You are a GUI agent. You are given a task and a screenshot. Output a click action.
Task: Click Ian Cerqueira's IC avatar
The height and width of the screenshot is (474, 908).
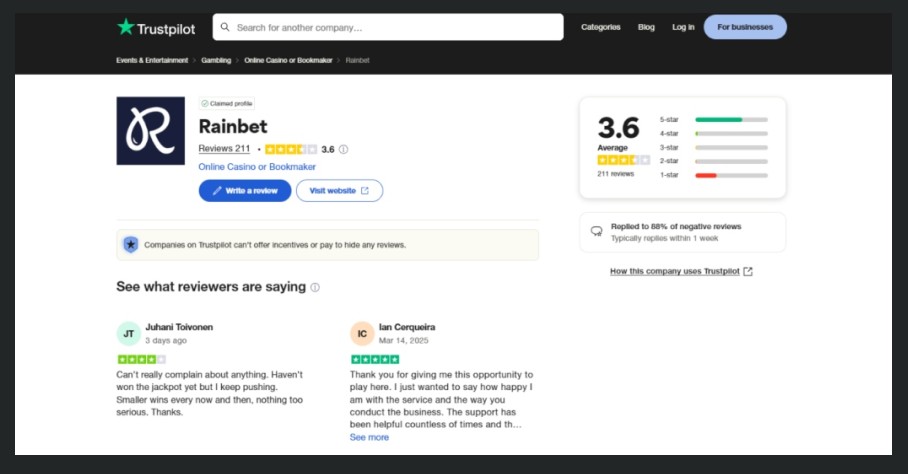362,333
